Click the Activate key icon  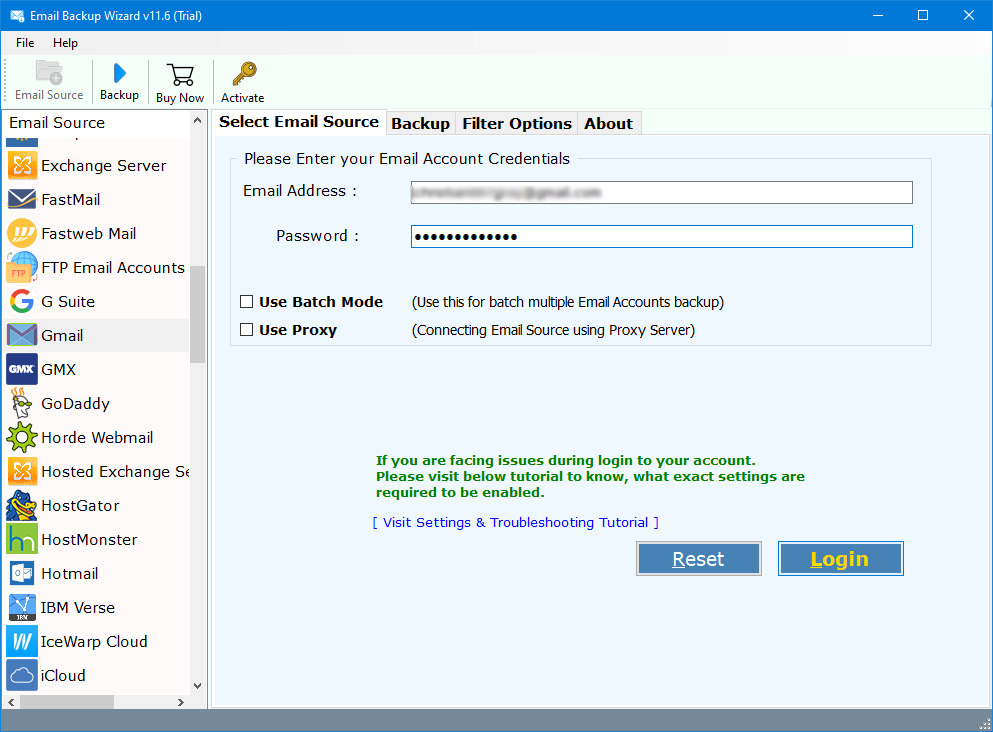coord(244,74)
